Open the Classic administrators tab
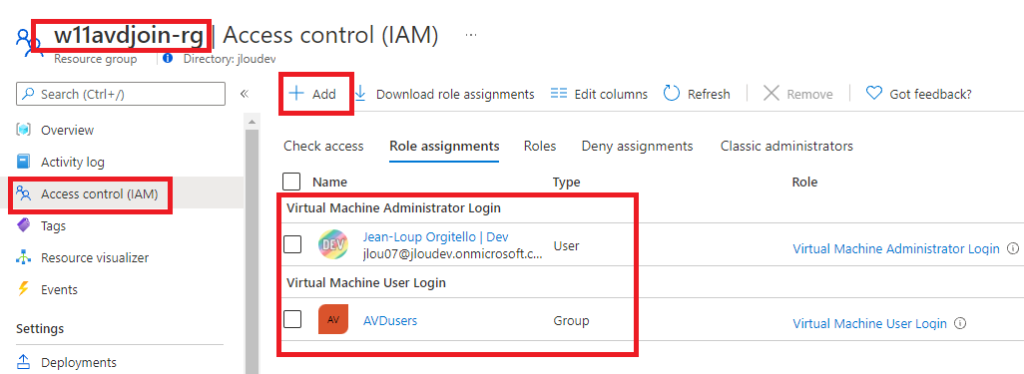 tap(787, 146)
